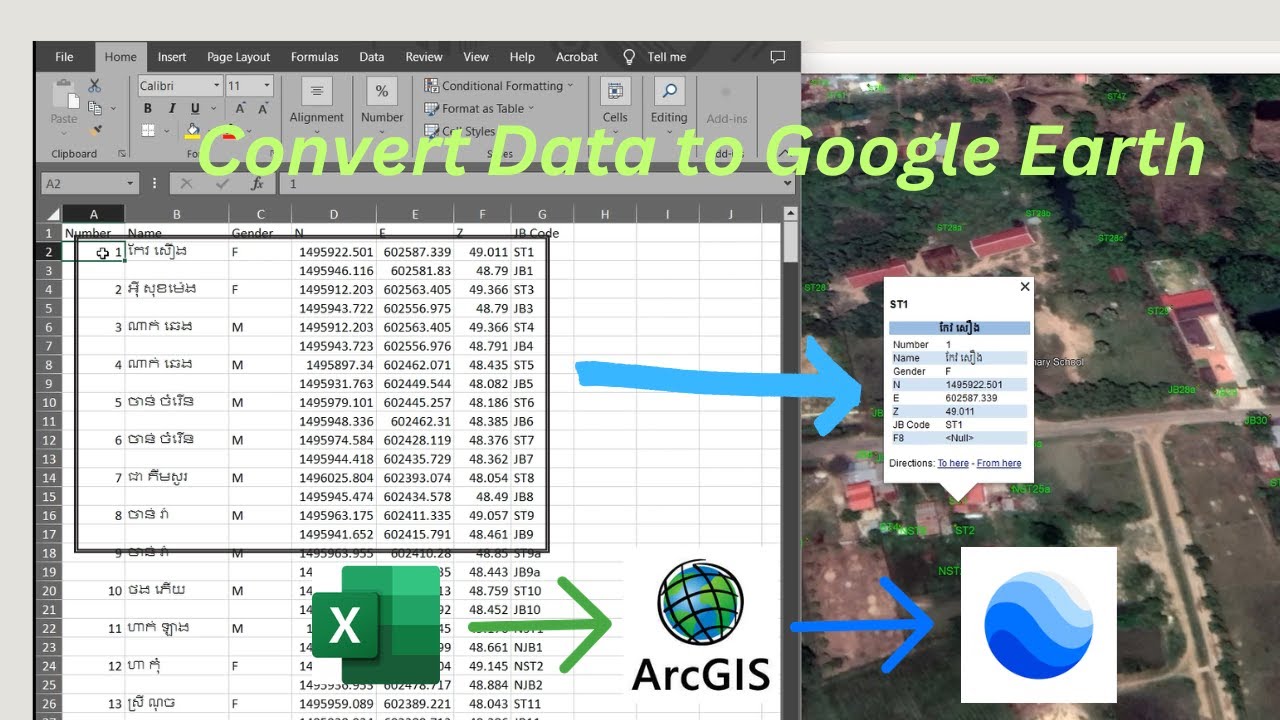
Task: Open the Cells group icon
Action: point(615,91)
